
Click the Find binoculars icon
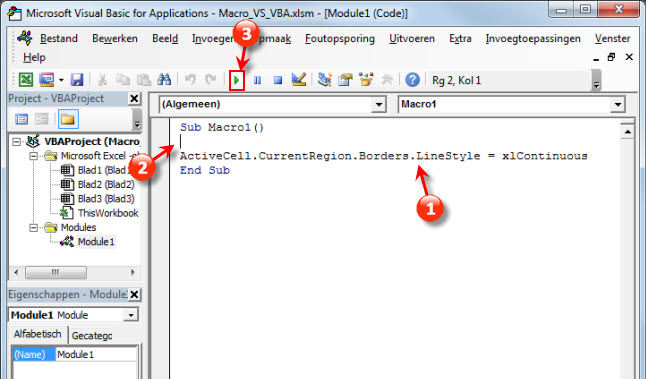coord(164,80)
